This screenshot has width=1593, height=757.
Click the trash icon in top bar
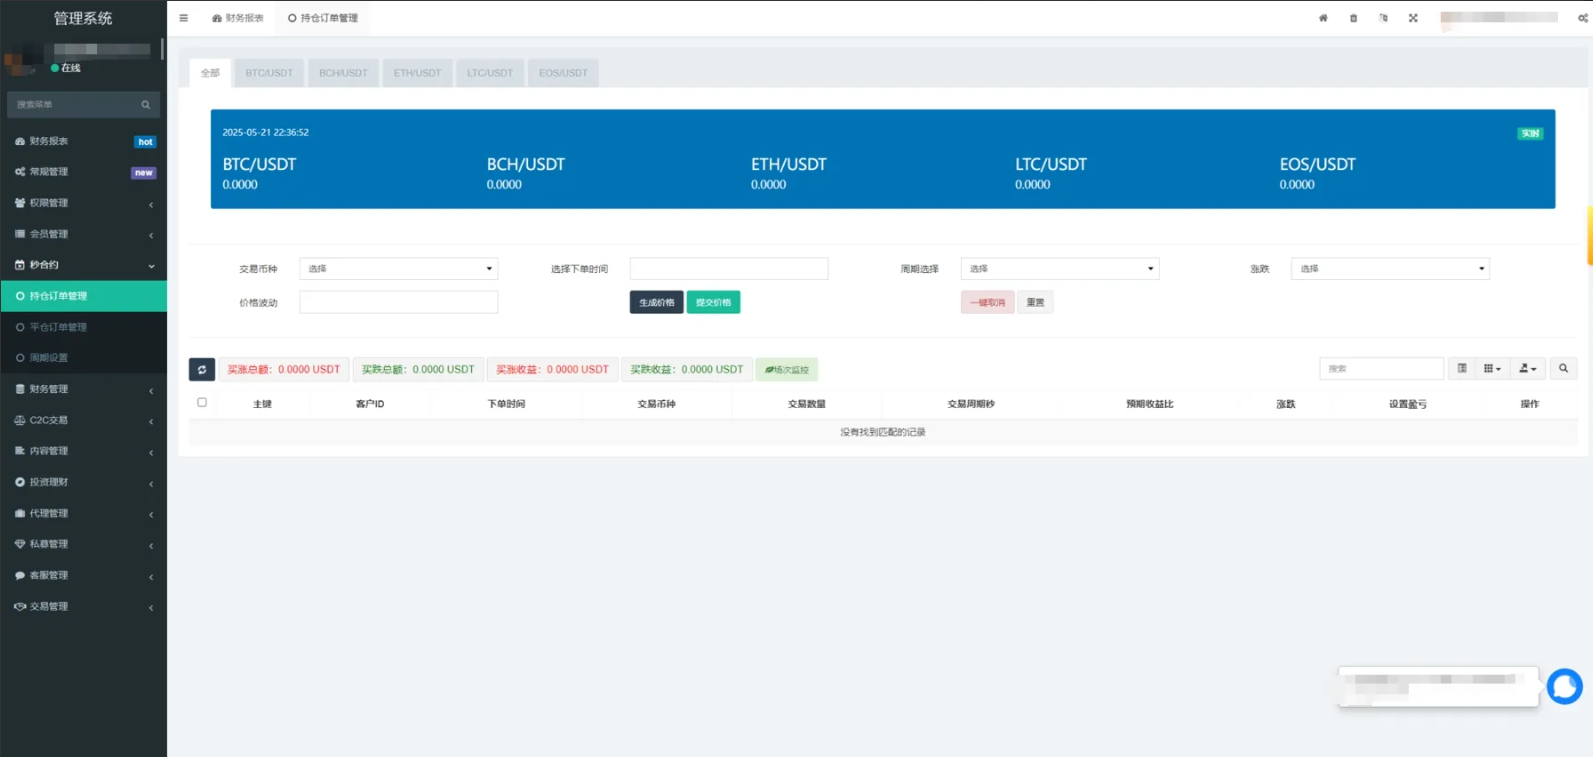pyautogui.click(x=1353, y=18)
